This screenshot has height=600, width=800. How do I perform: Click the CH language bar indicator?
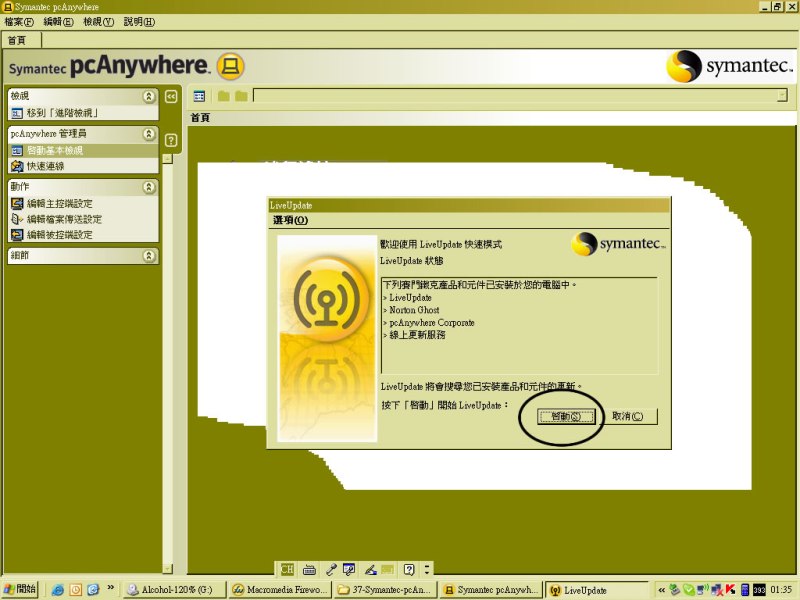(x=287, y=569)
